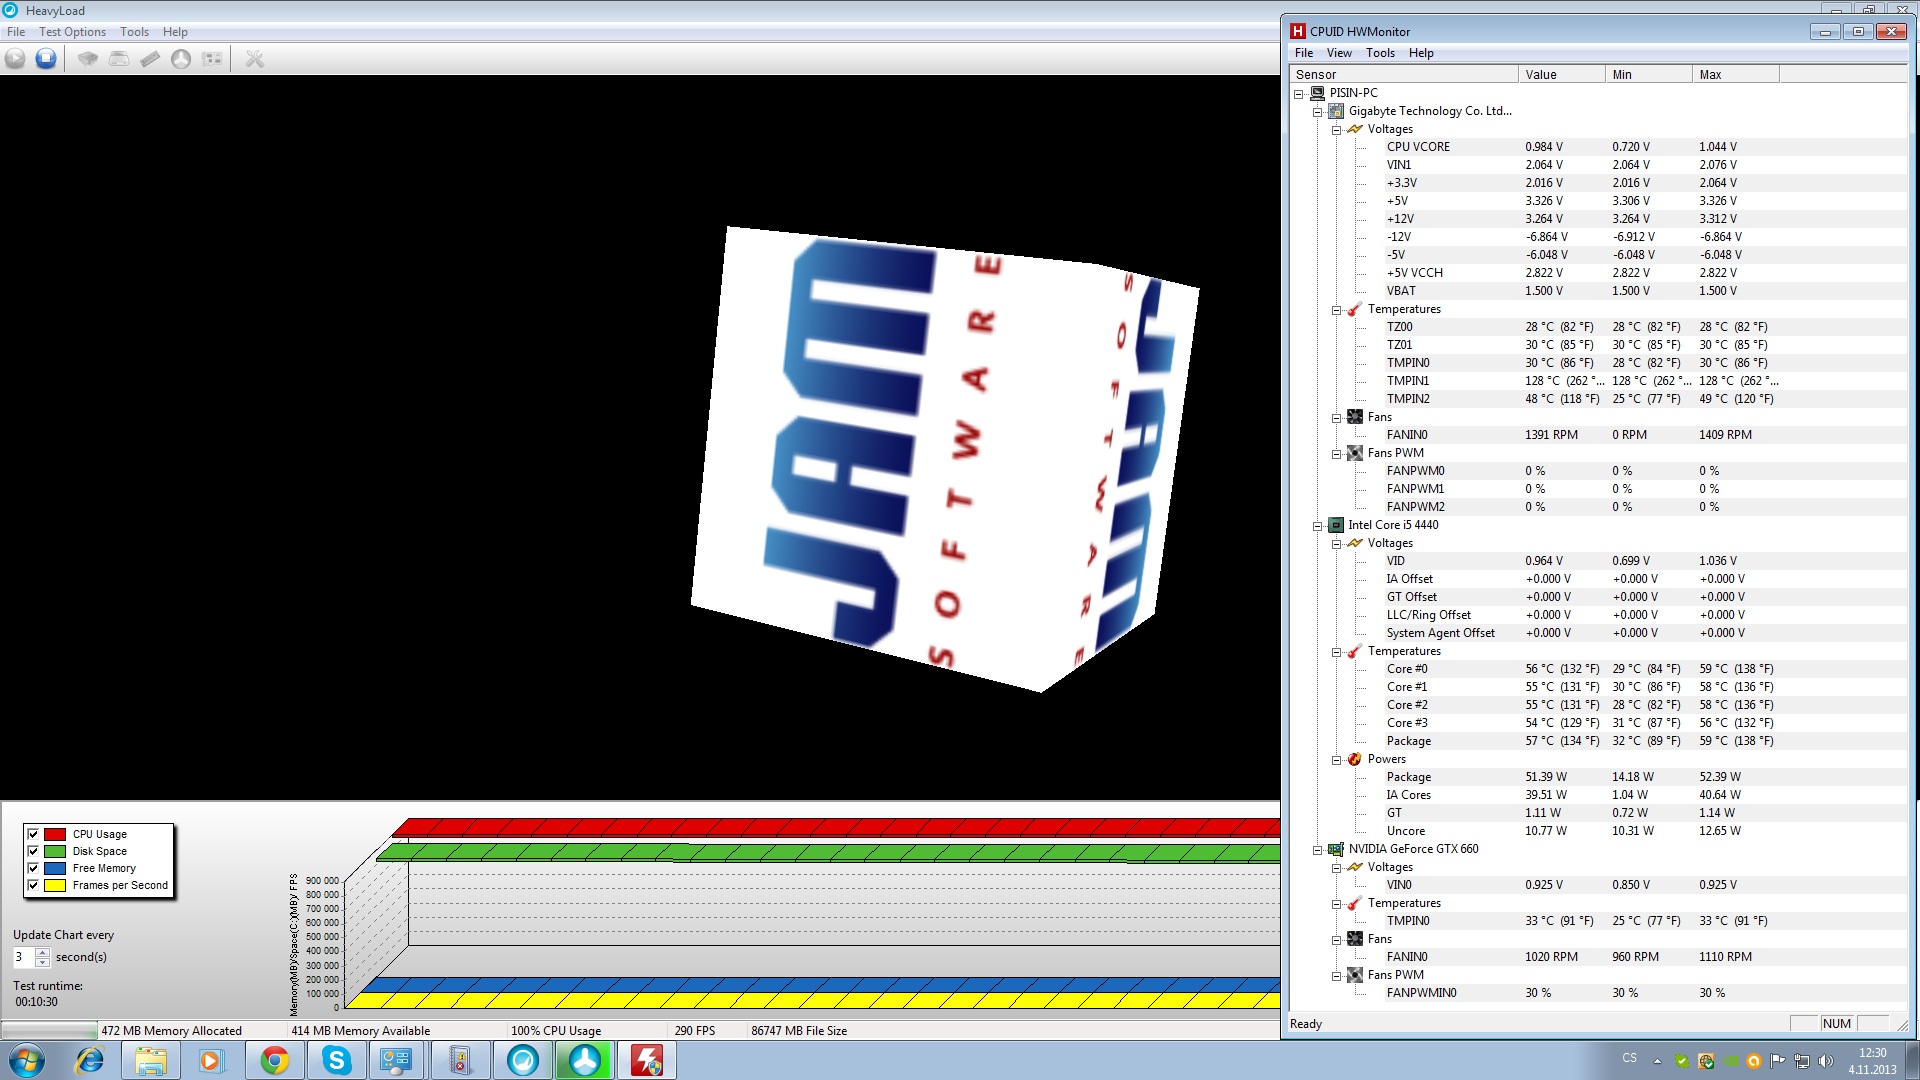Decrease chart update interval with down arrow
Screen dimensions: 1920x1080
click(x=42, y=962)
